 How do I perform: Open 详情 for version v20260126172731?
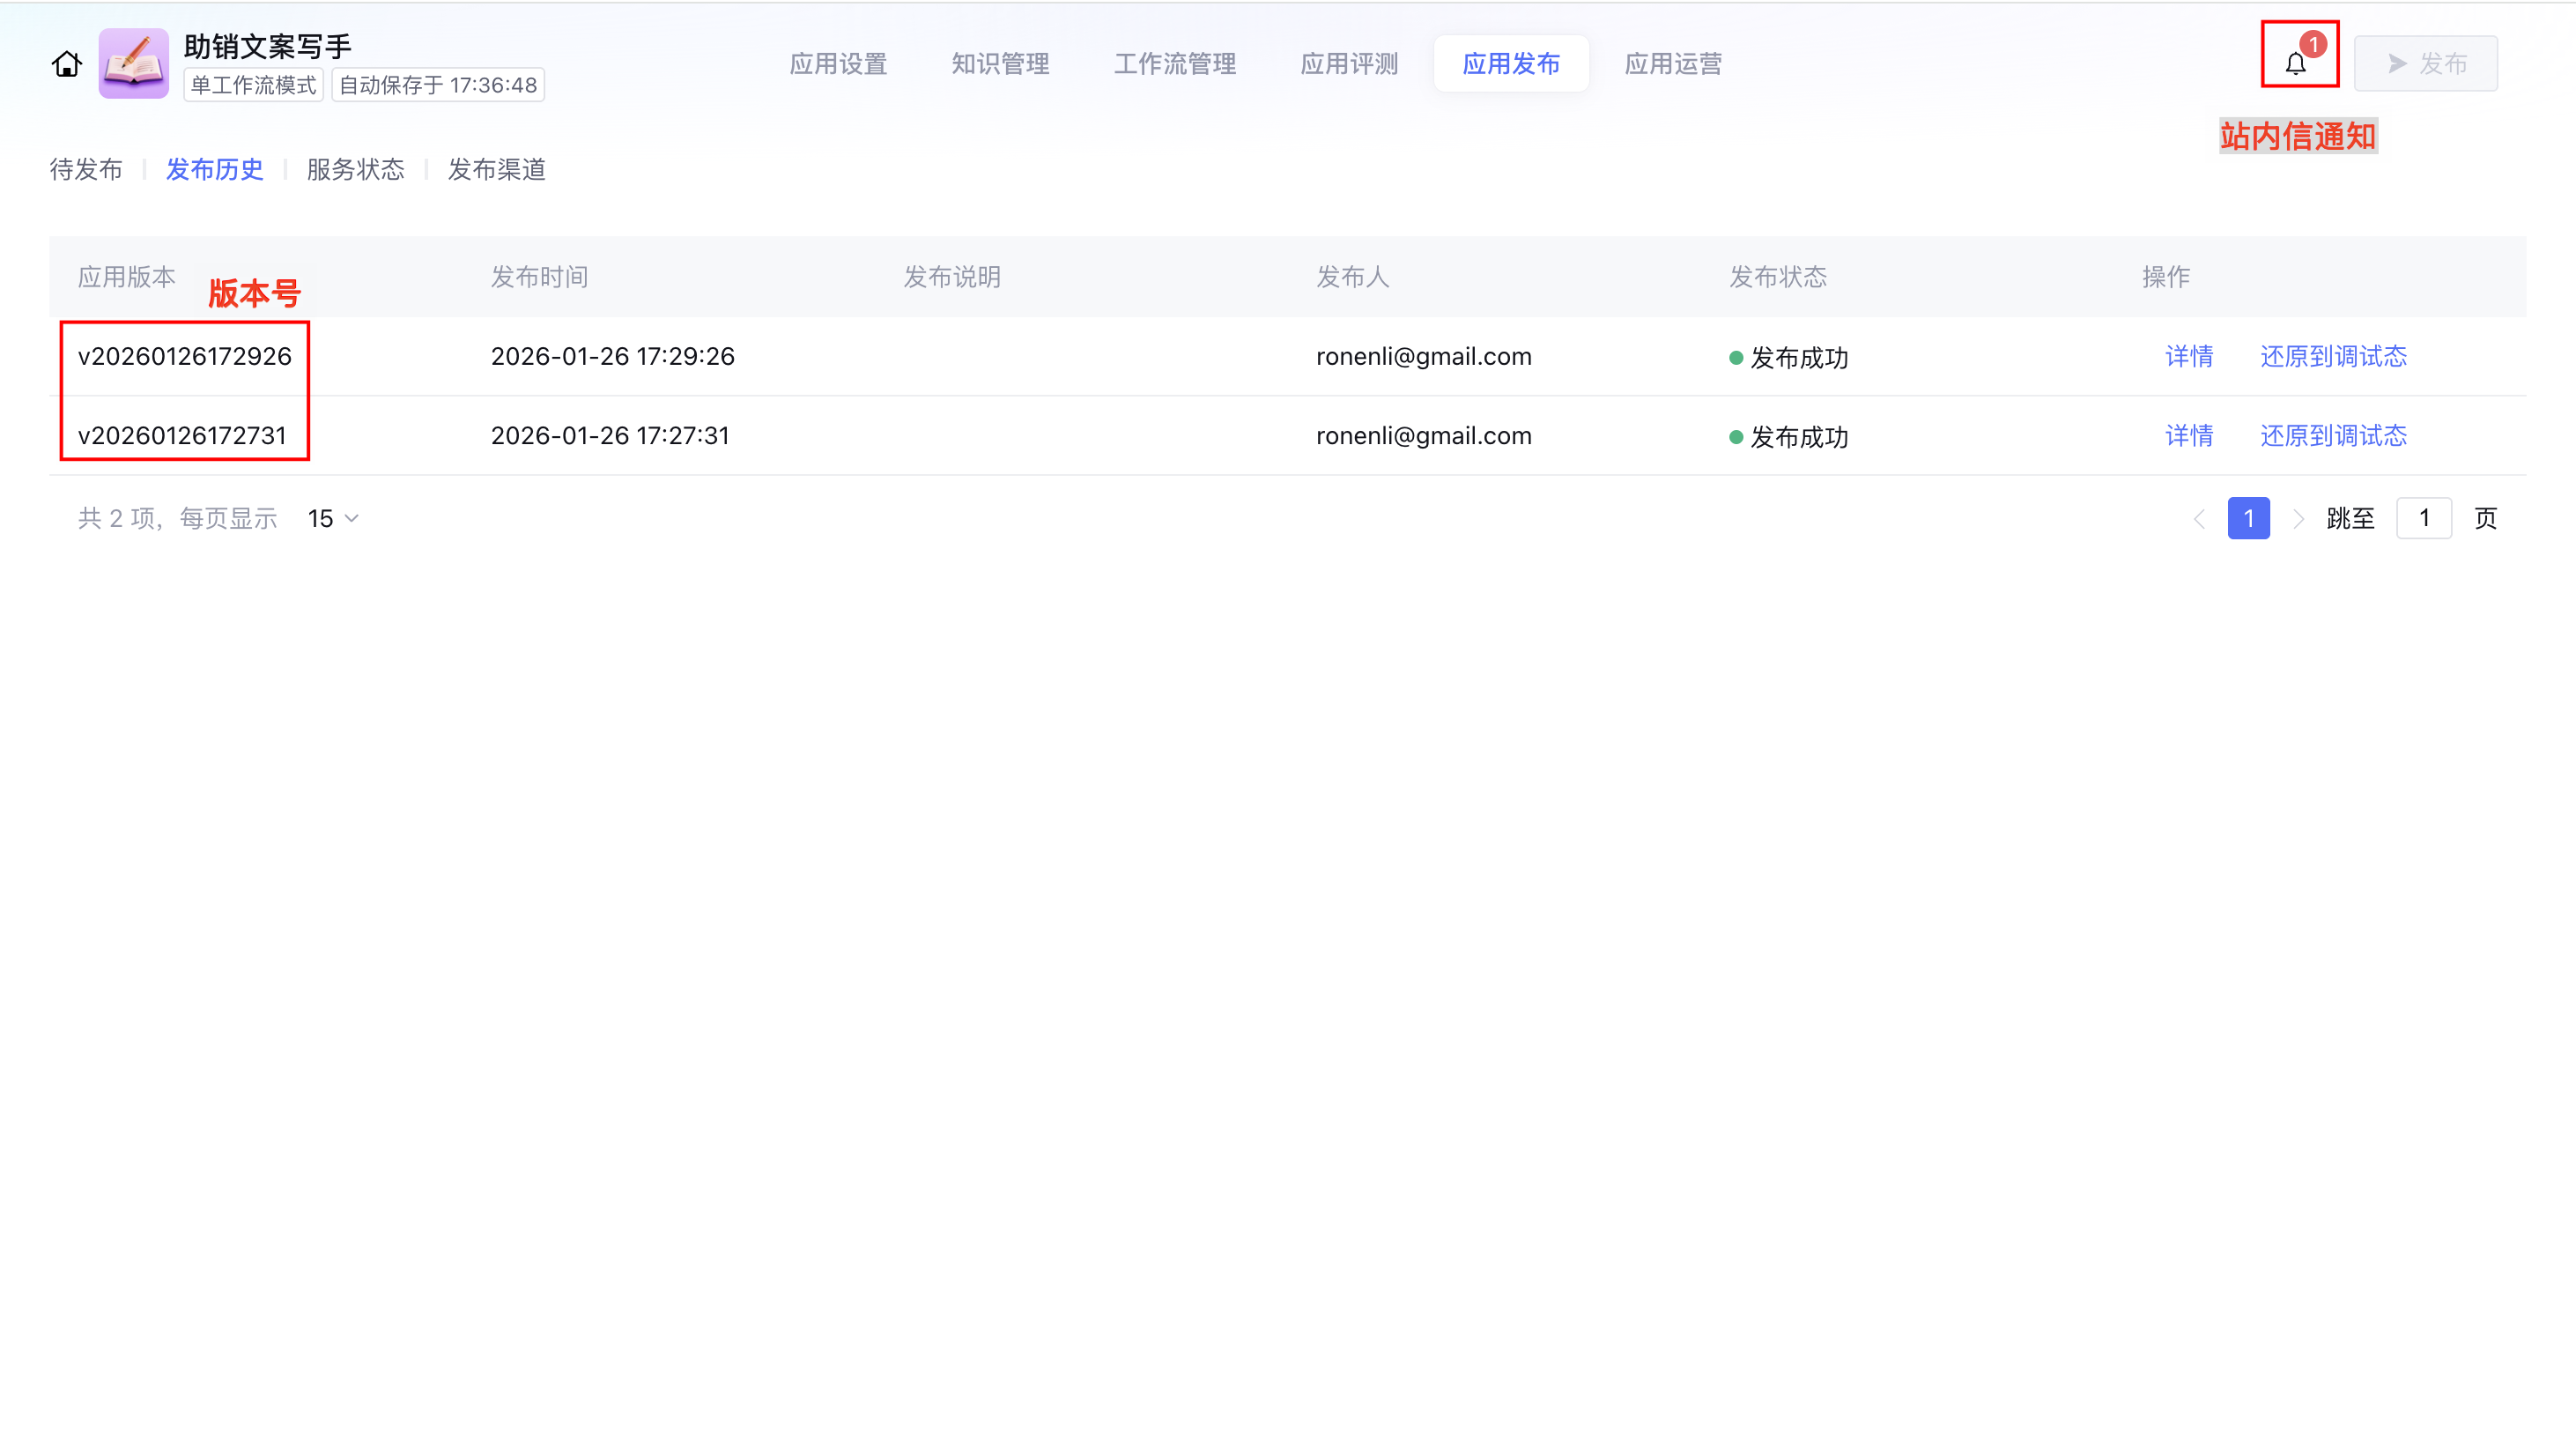[x=2189, y=435]
